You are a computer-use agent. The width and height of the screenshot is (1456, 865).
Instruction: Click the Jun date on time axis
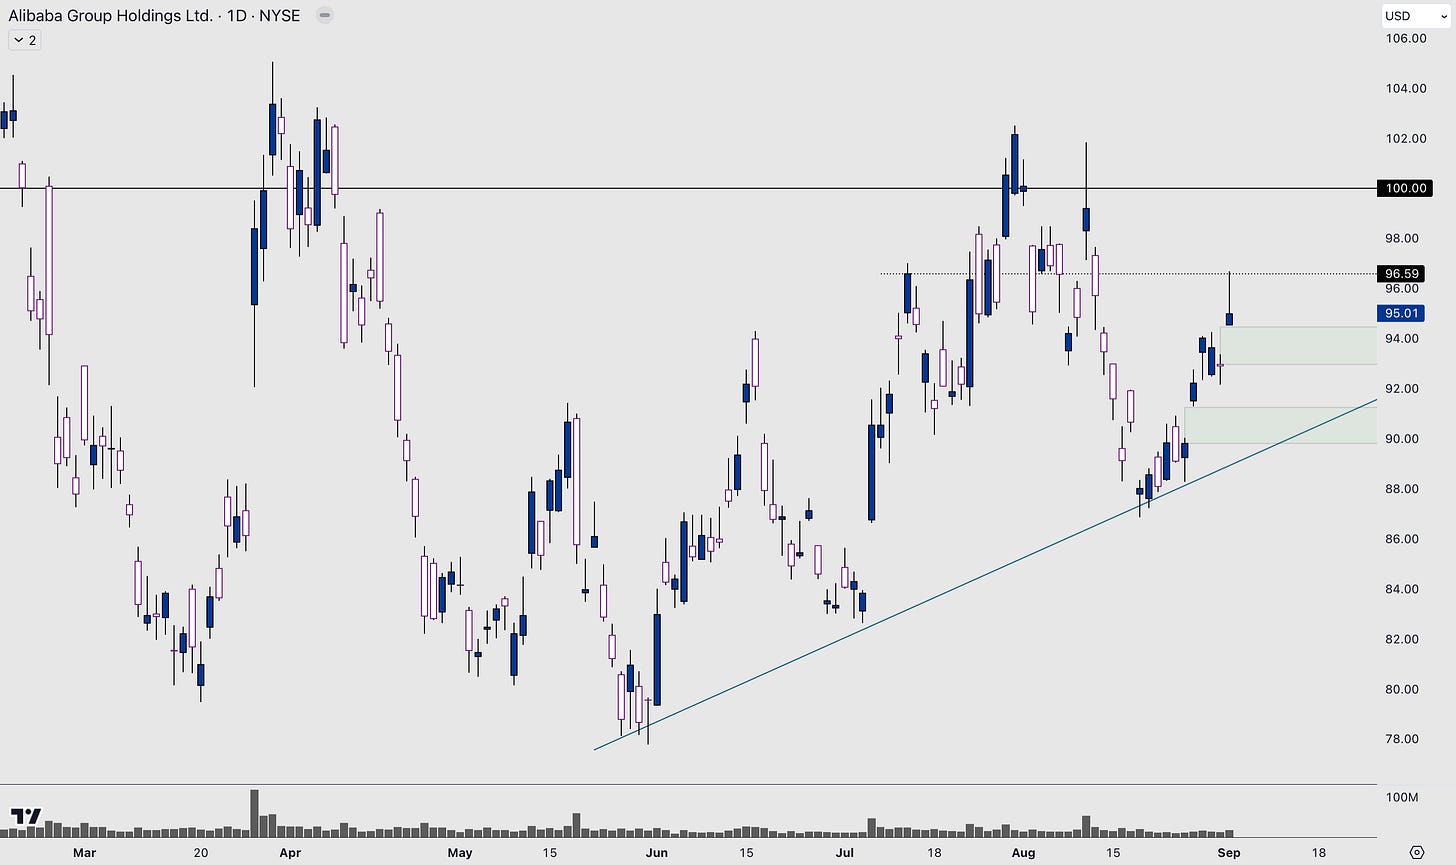point(656,853)
